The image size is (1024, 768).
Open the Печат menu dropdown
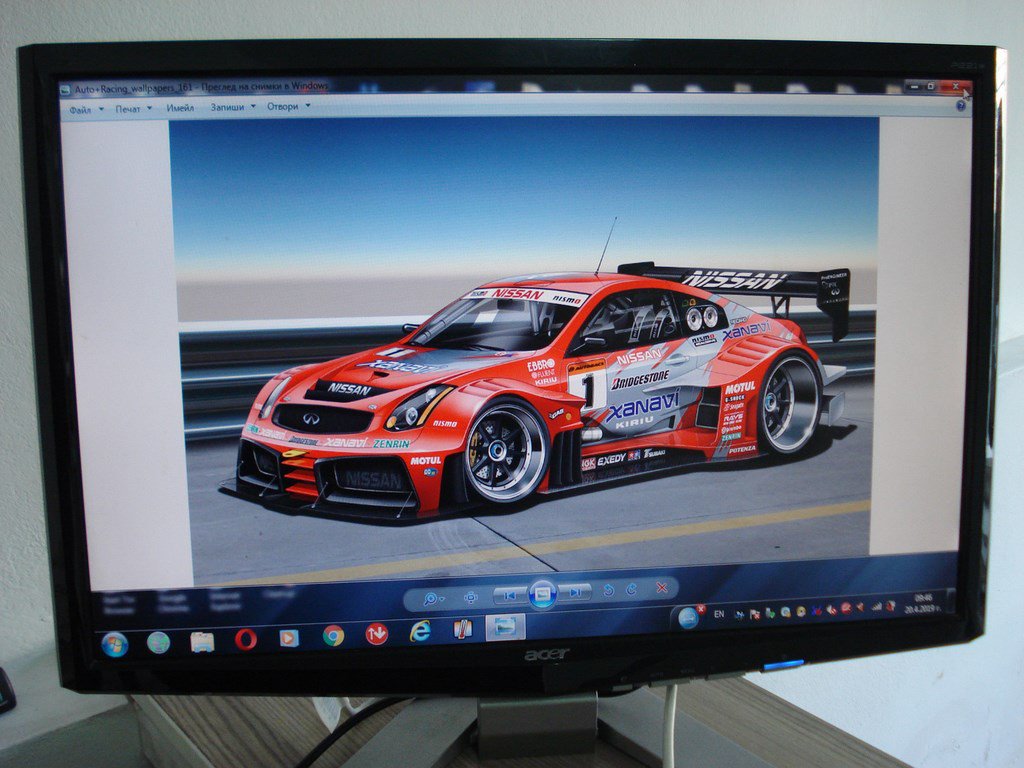tap(133, 108)
